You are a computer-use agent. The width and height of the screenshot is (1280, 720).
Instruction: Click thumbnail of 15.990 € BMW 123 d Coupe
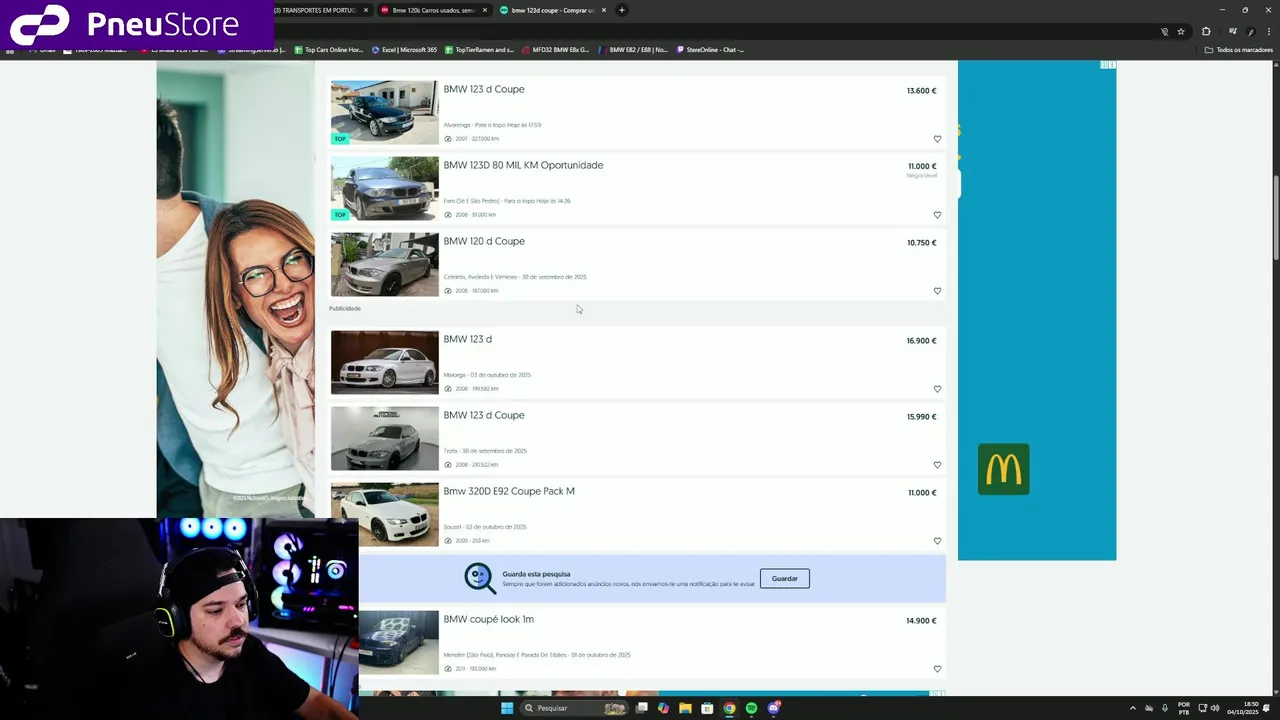click(385, 438)
